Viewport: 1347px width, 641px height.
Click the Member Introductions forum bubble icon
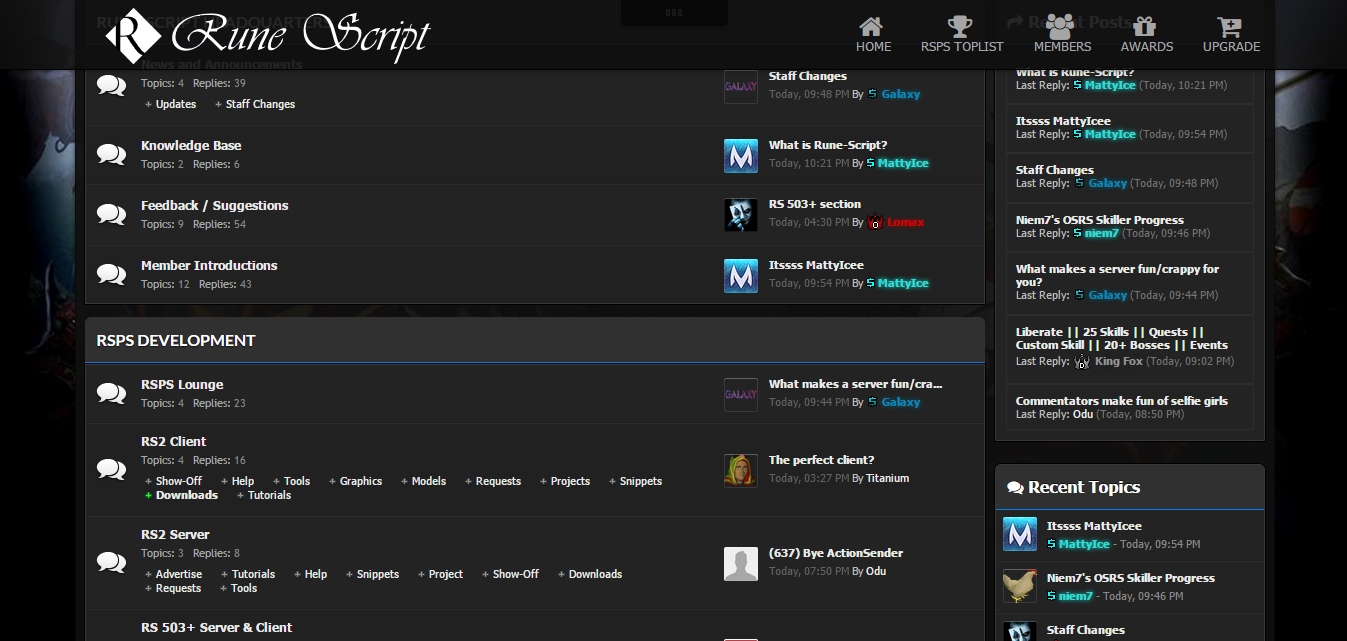(x=111, y=274)
